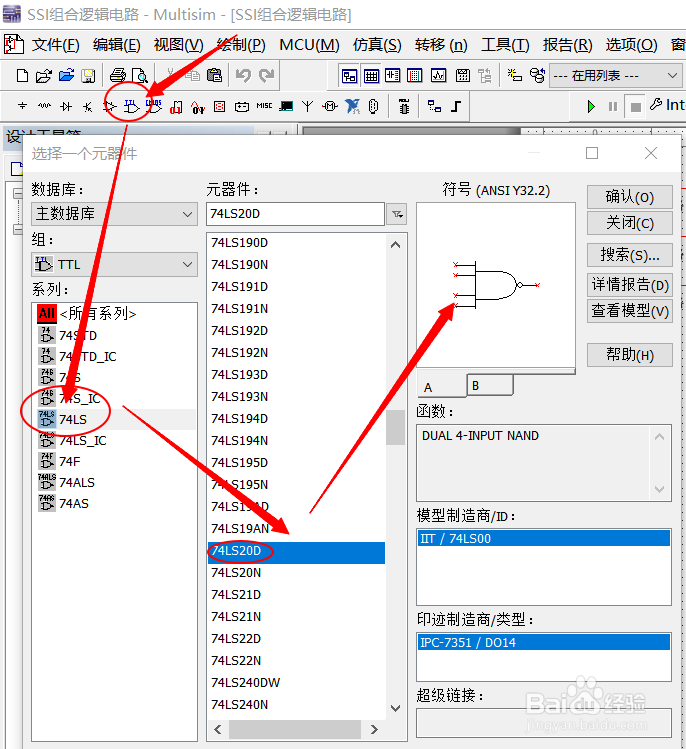
Task: Open the 报告(R) menu
Action: pos(568,45)
